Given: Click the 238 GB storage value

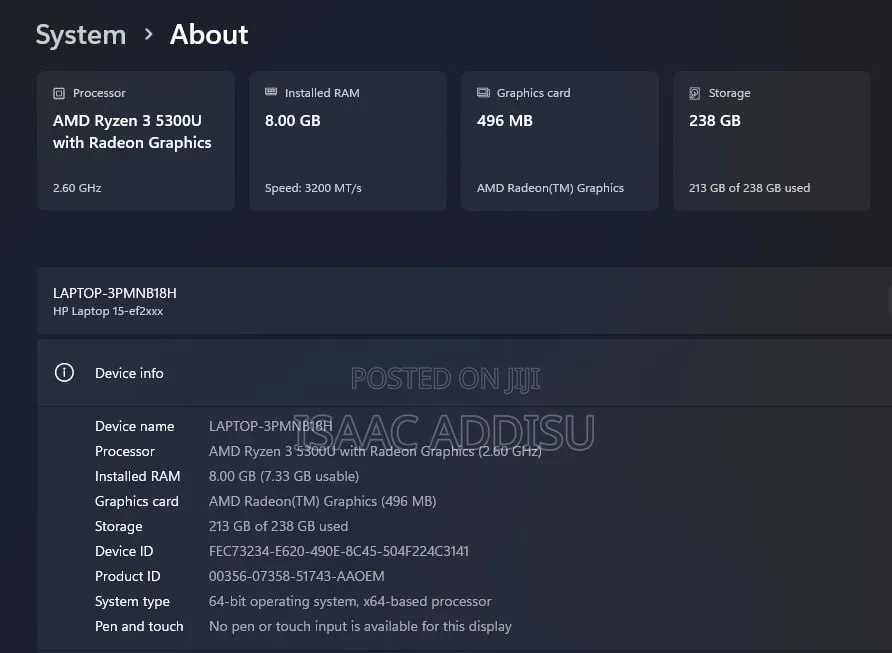Looking at the screenshot, I should coord(715,121).
